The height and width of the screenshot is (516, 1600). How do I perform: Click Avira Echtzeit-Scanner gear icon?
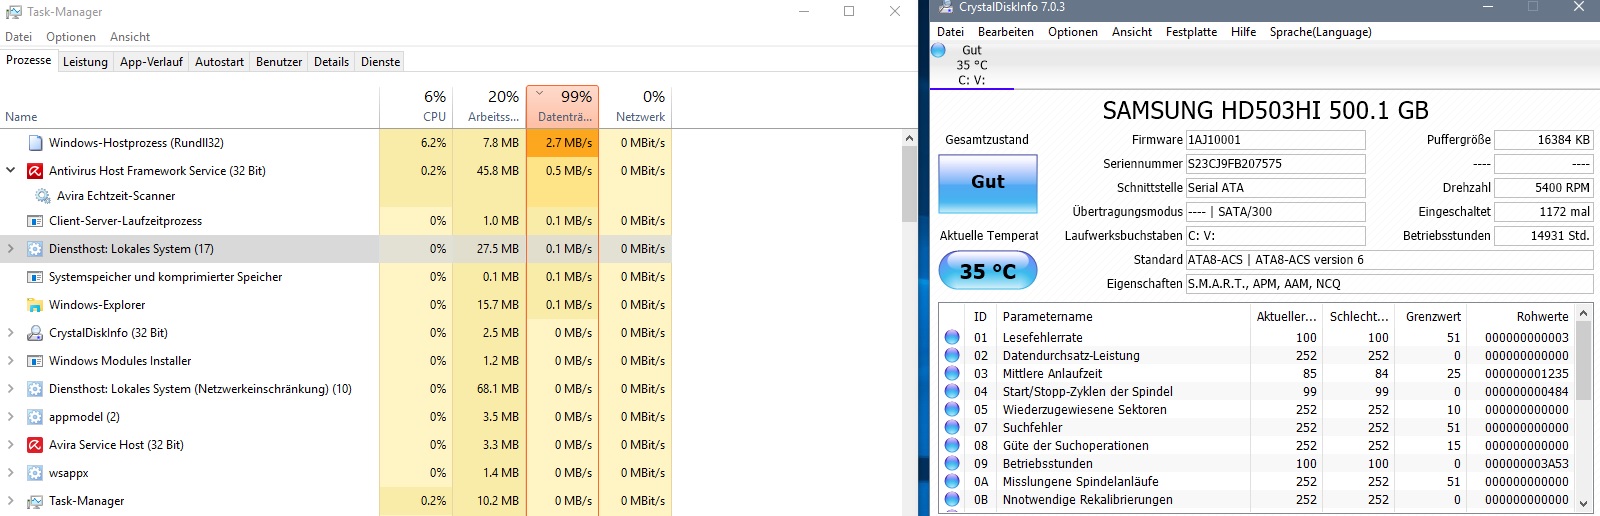[x=43, y=196]
